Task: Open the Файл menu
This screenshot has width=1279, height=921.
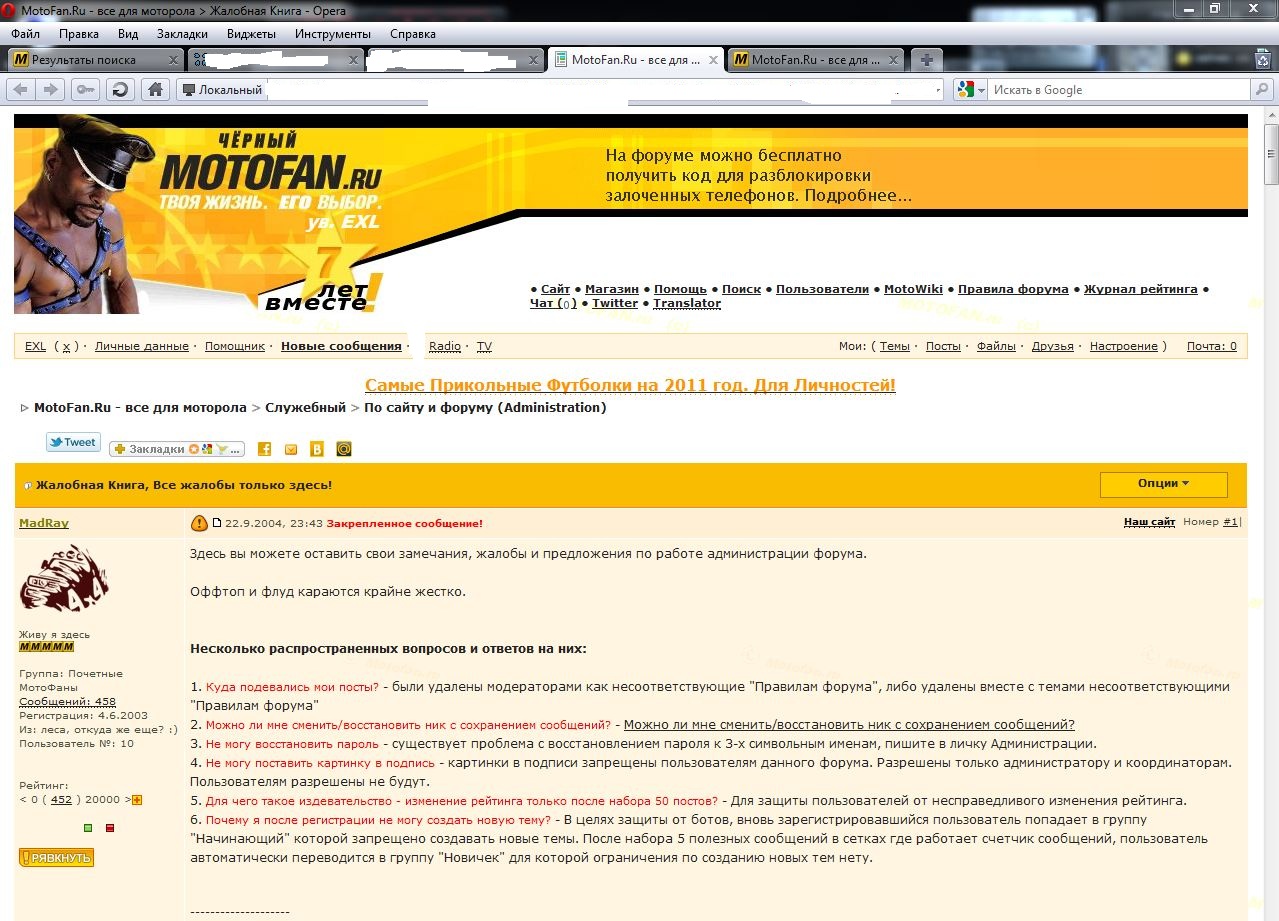Action: [x=25, y=33]
